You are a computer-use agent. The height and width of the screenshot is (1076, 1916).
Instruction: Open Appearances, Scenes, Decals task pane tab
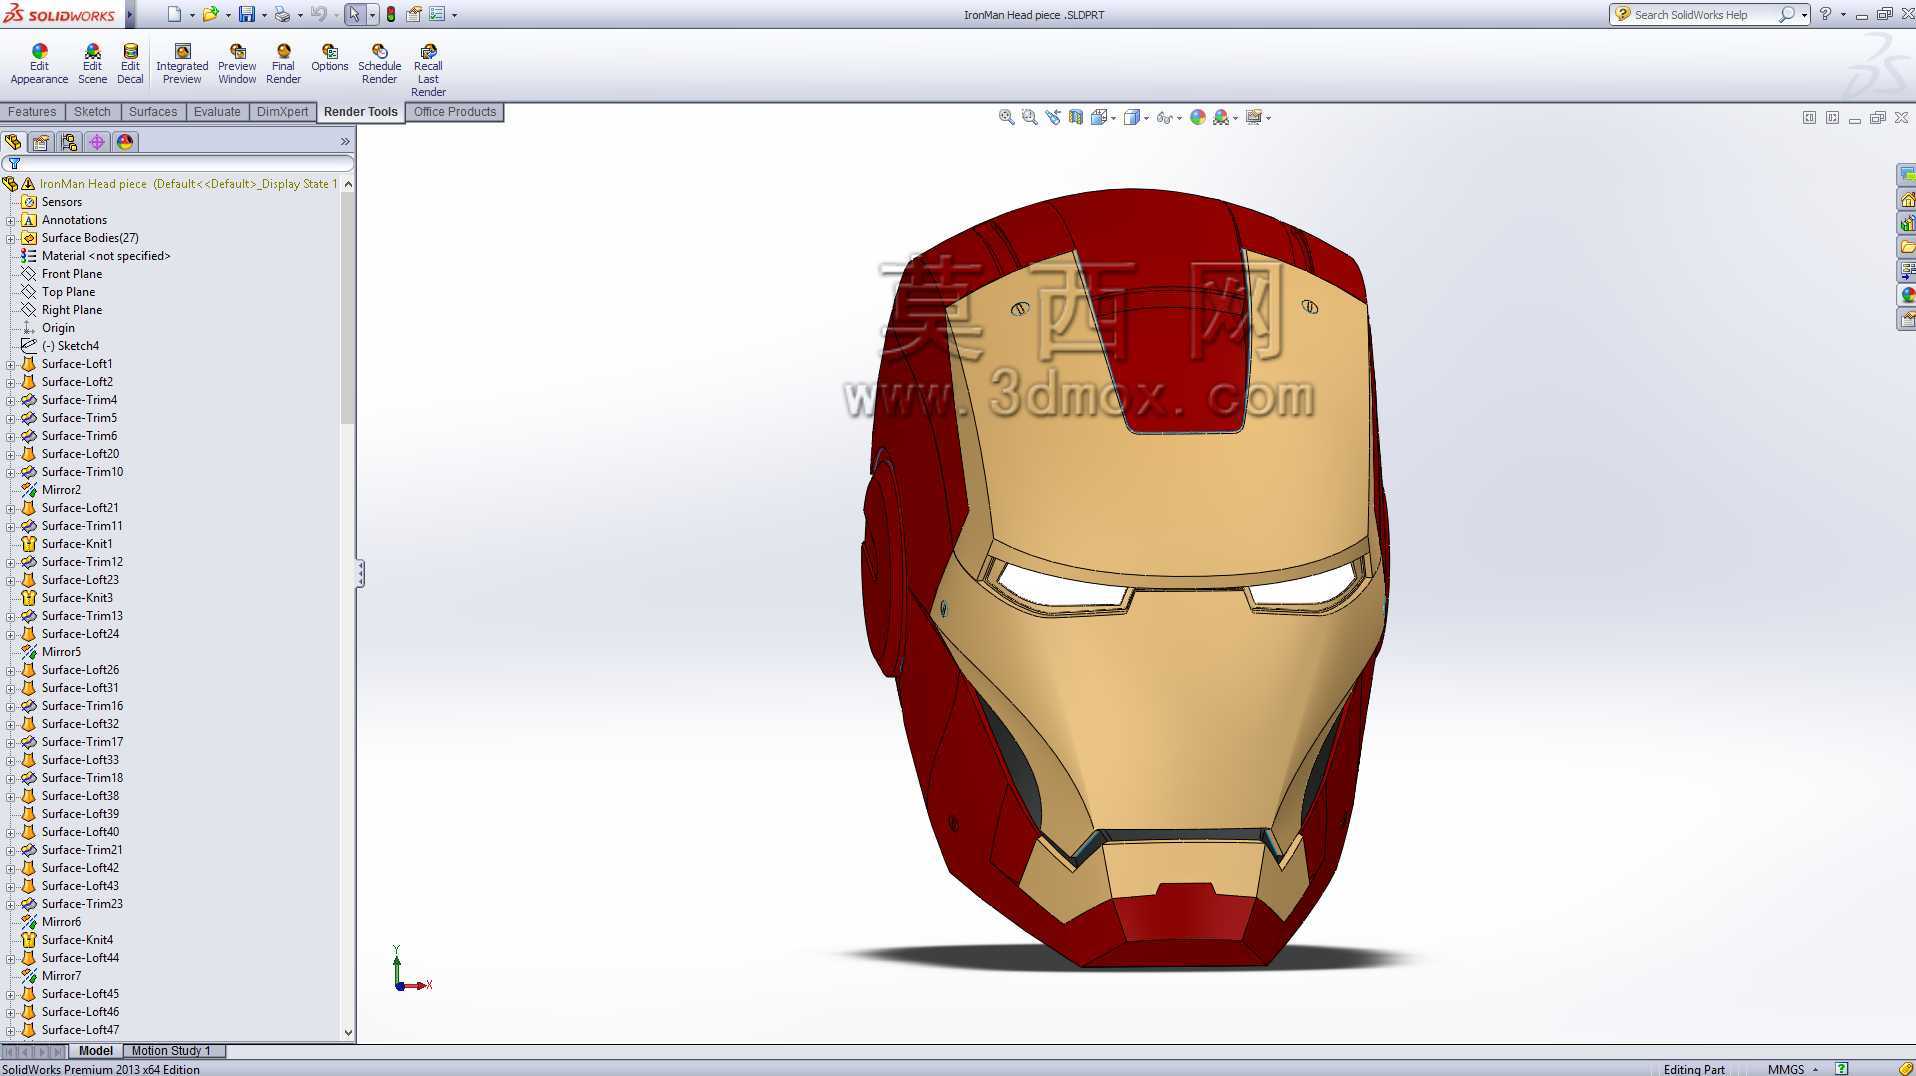[x=1907, y=295]
